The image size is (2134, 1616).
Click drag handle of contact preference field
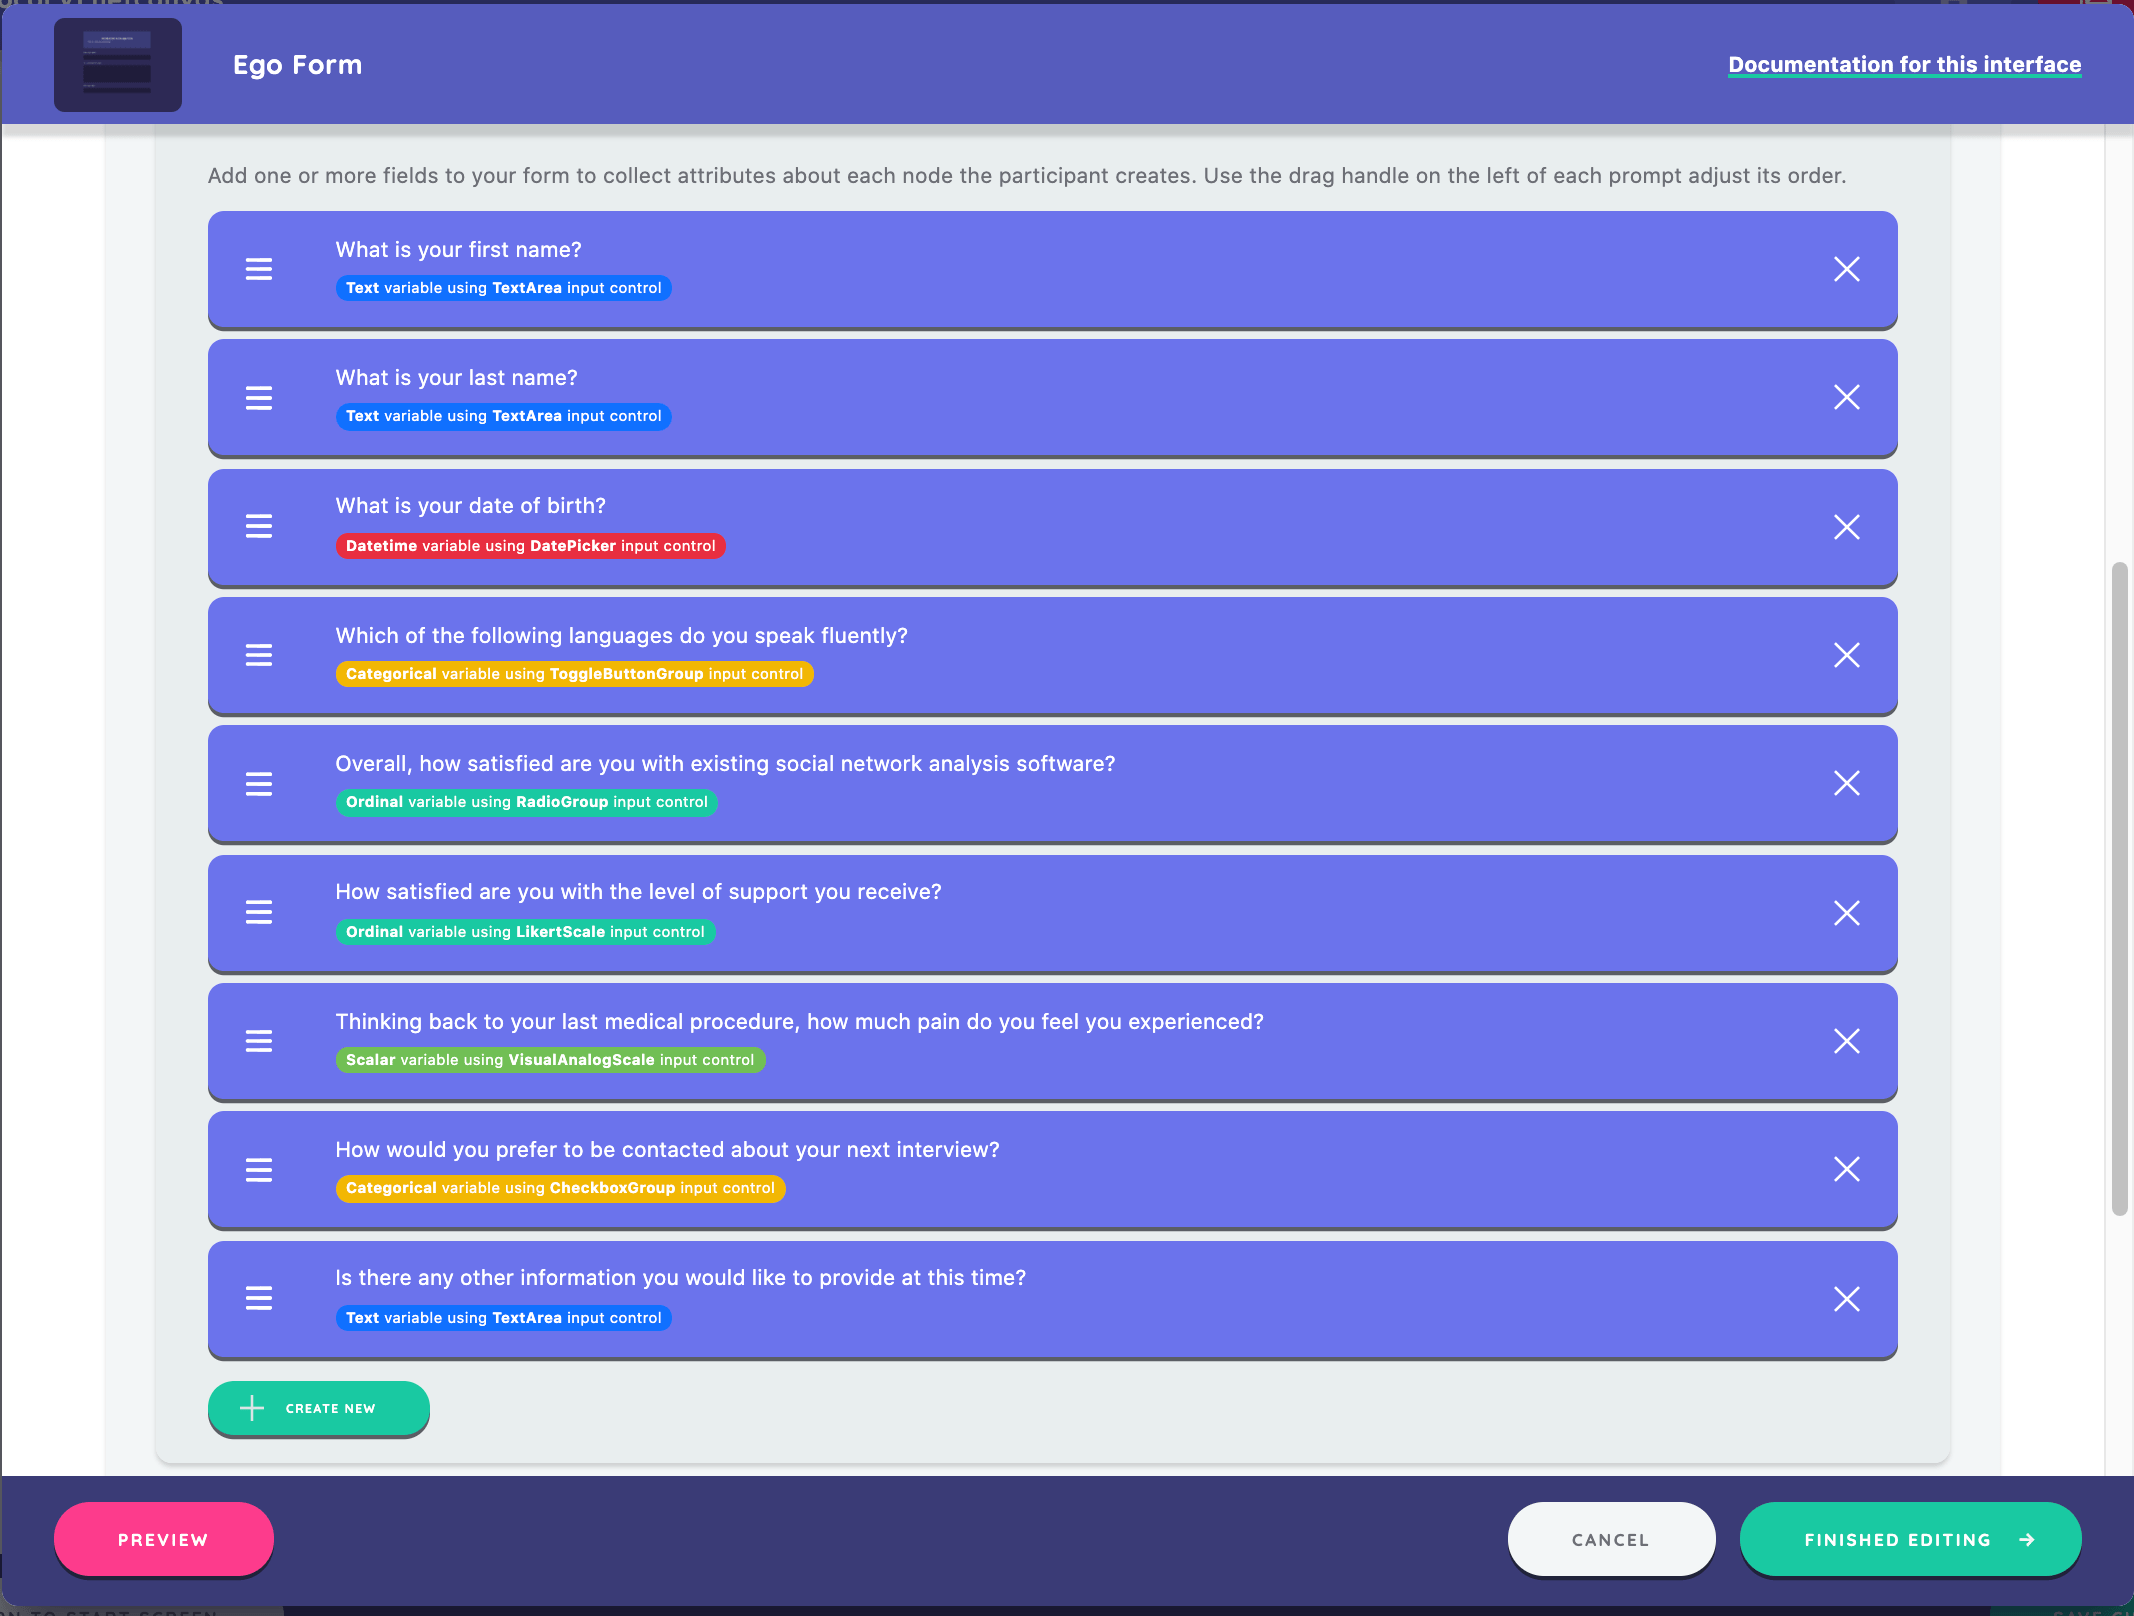259,1169
